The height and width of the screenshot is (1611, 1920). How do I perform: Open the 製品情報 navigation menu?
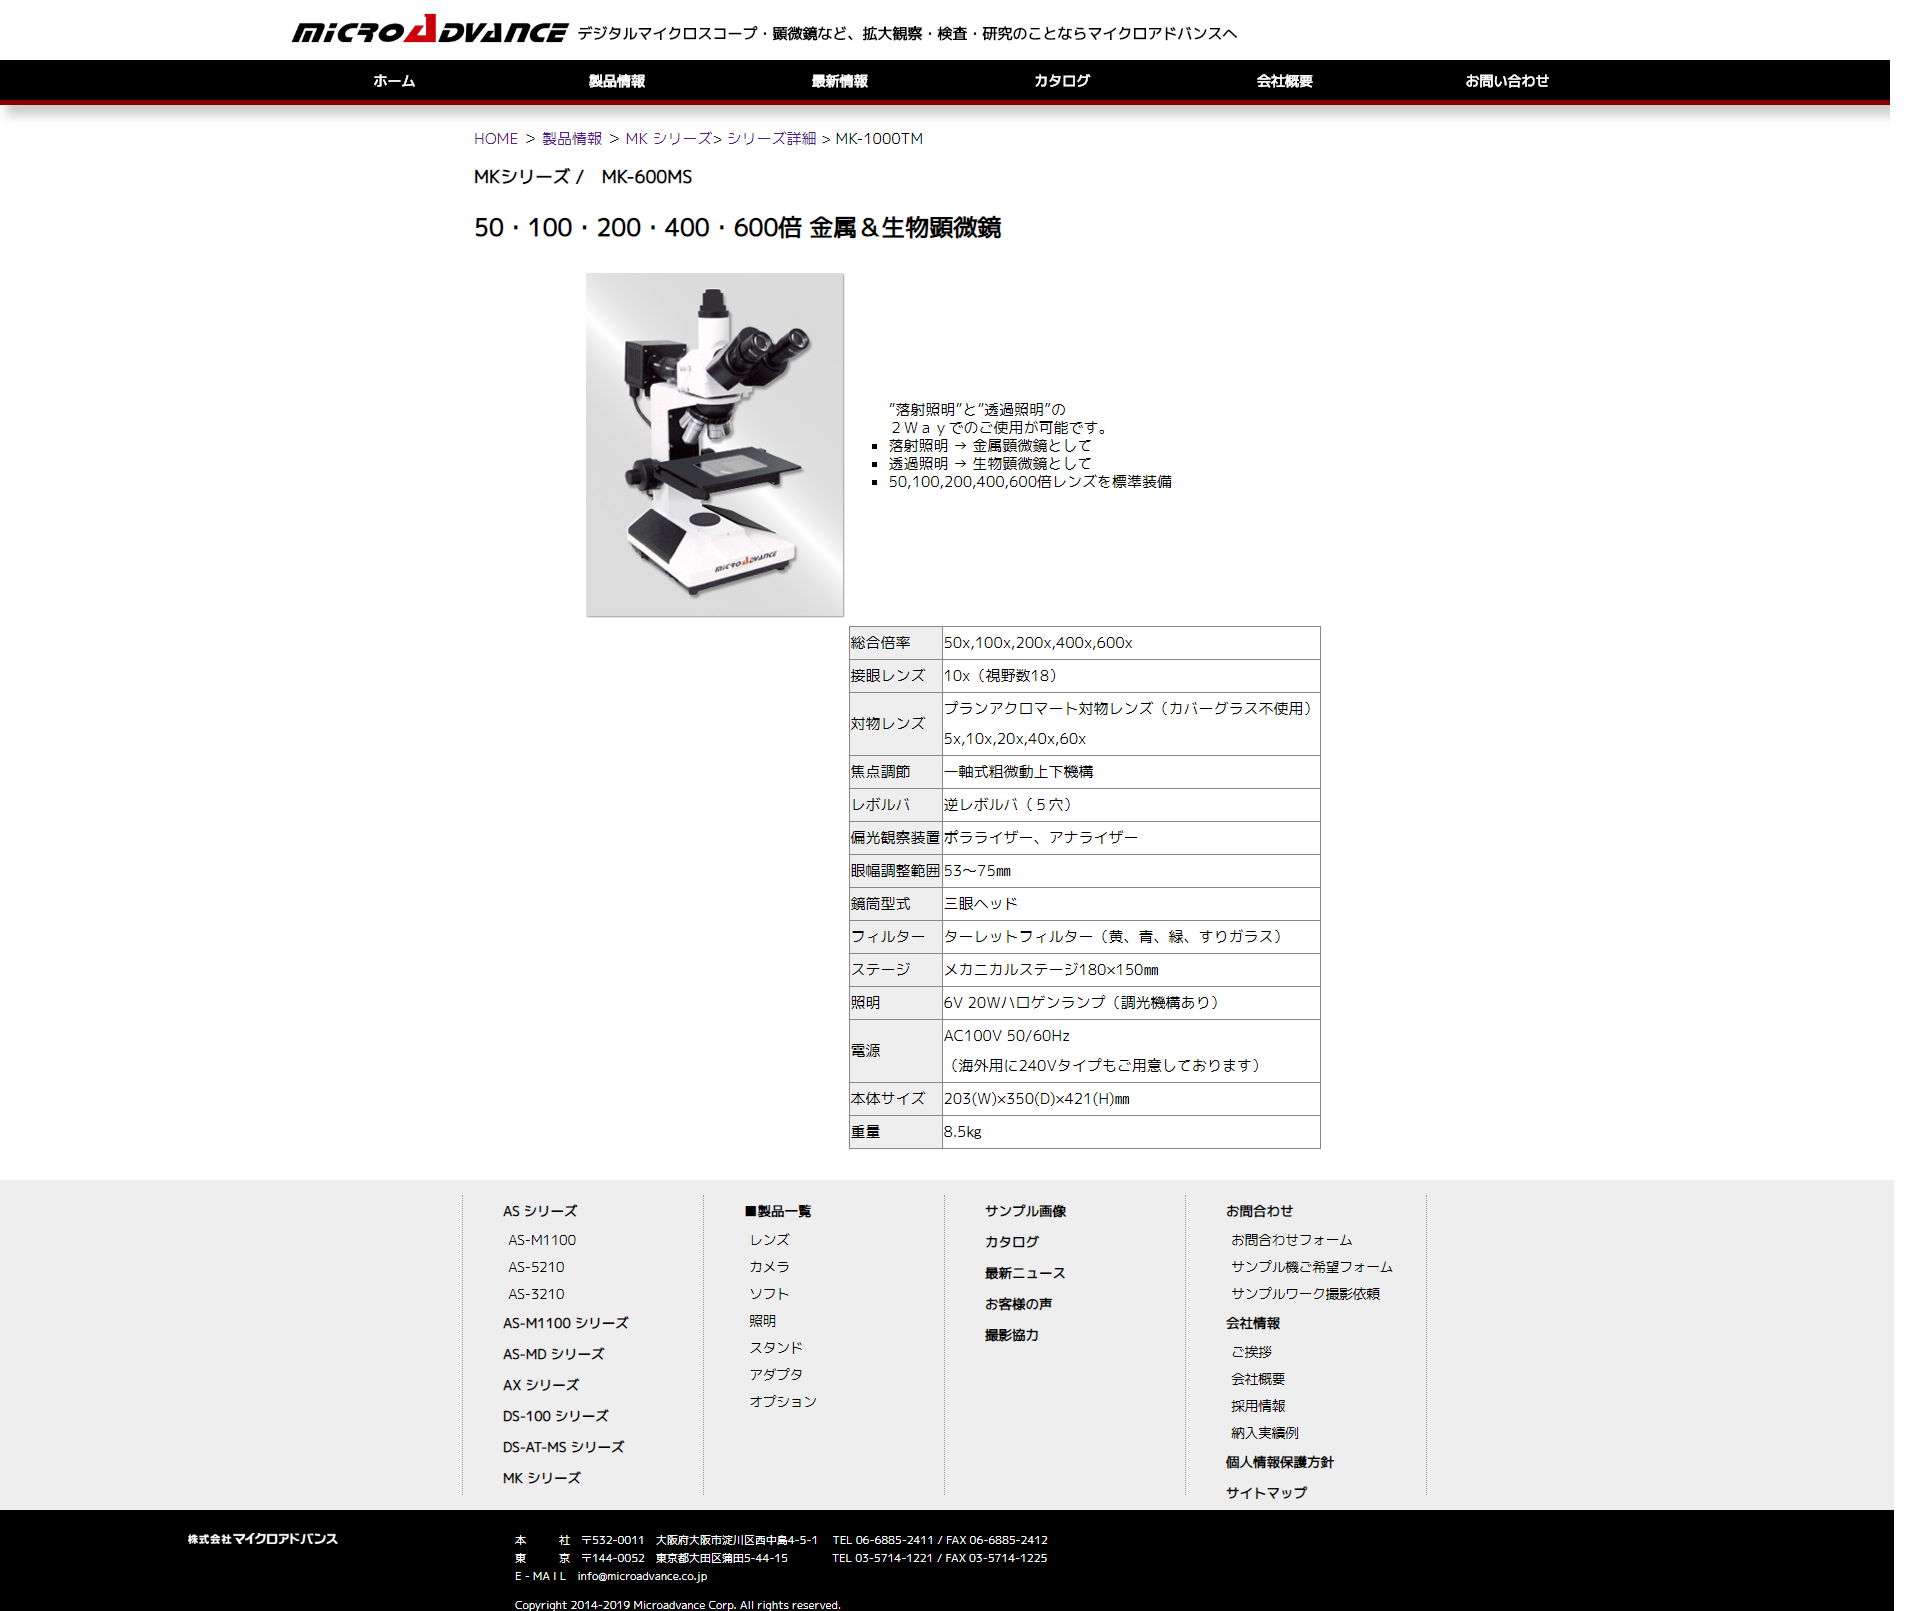(617, 81)
